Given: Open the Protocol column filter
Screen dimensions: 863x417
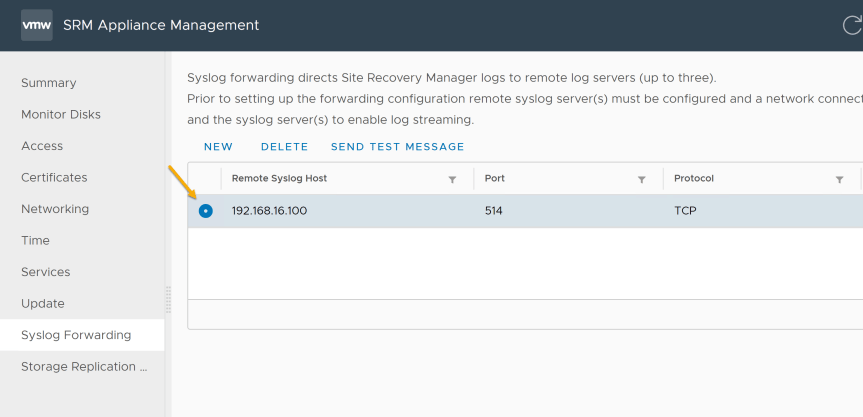Looking at the screenshot, I should (x=839, y=179).
